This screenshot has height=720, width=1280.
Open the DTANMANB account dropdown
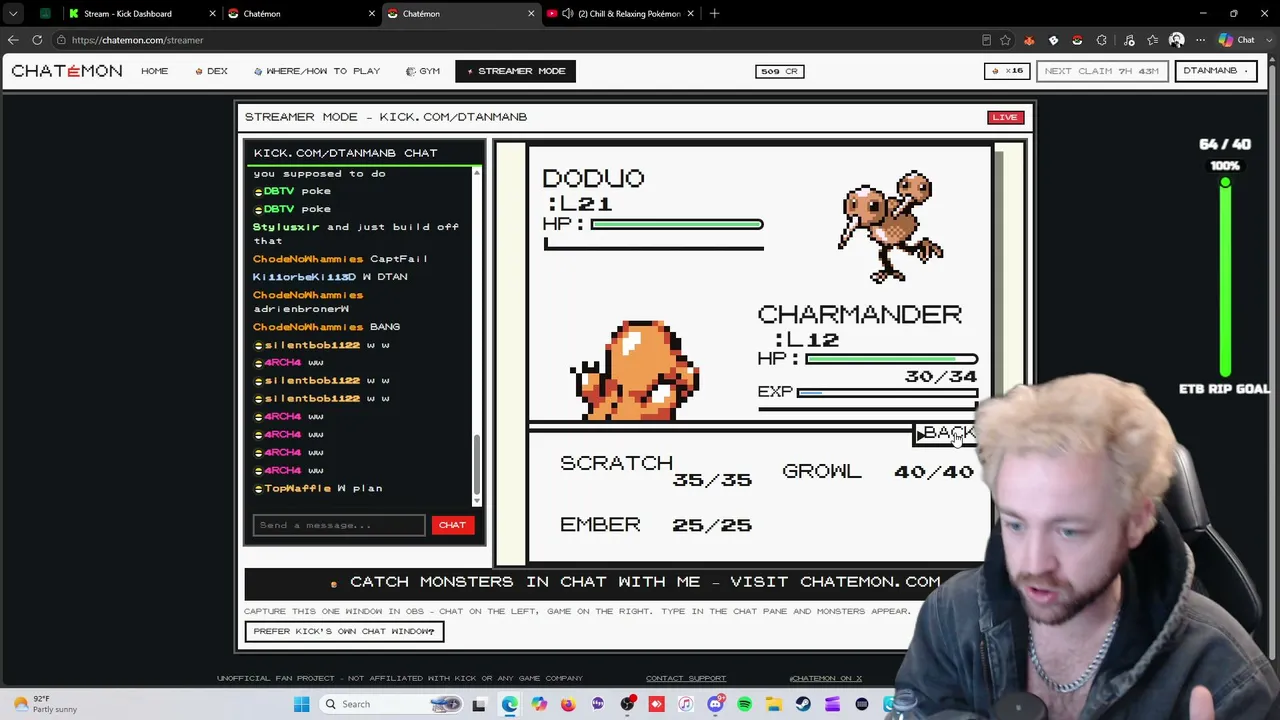tap(1216, 71)
